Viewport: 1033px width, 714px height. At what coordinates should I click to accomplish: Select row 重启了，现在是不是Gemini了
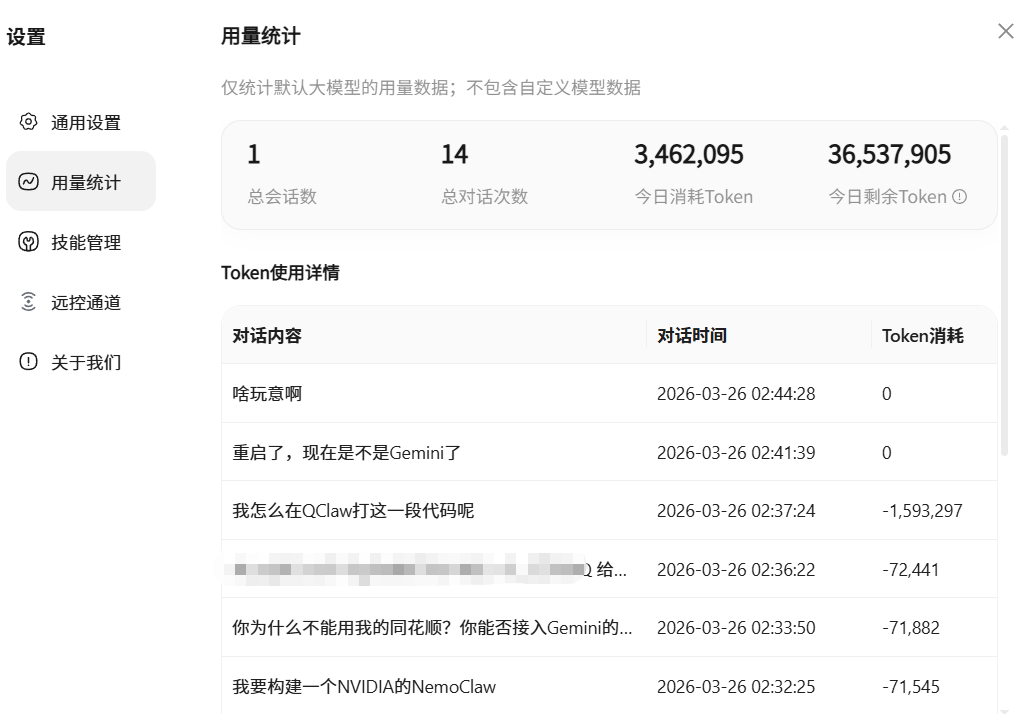(609, 452)
